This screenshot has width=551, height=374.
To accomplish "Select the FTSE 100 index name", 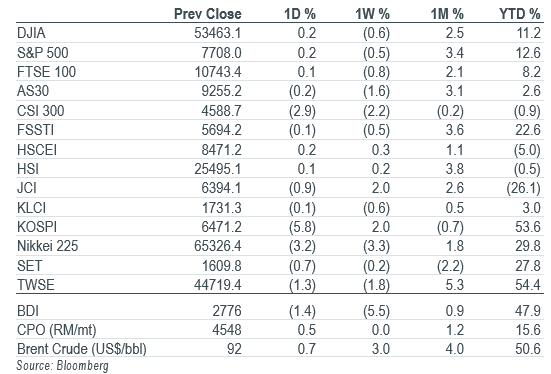I will coord(46,72).
